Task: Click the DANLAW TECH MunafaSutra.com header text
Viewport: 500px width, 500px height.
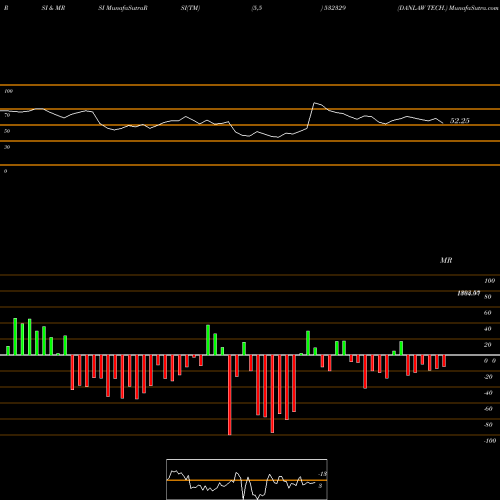Action: coord(448,8)
